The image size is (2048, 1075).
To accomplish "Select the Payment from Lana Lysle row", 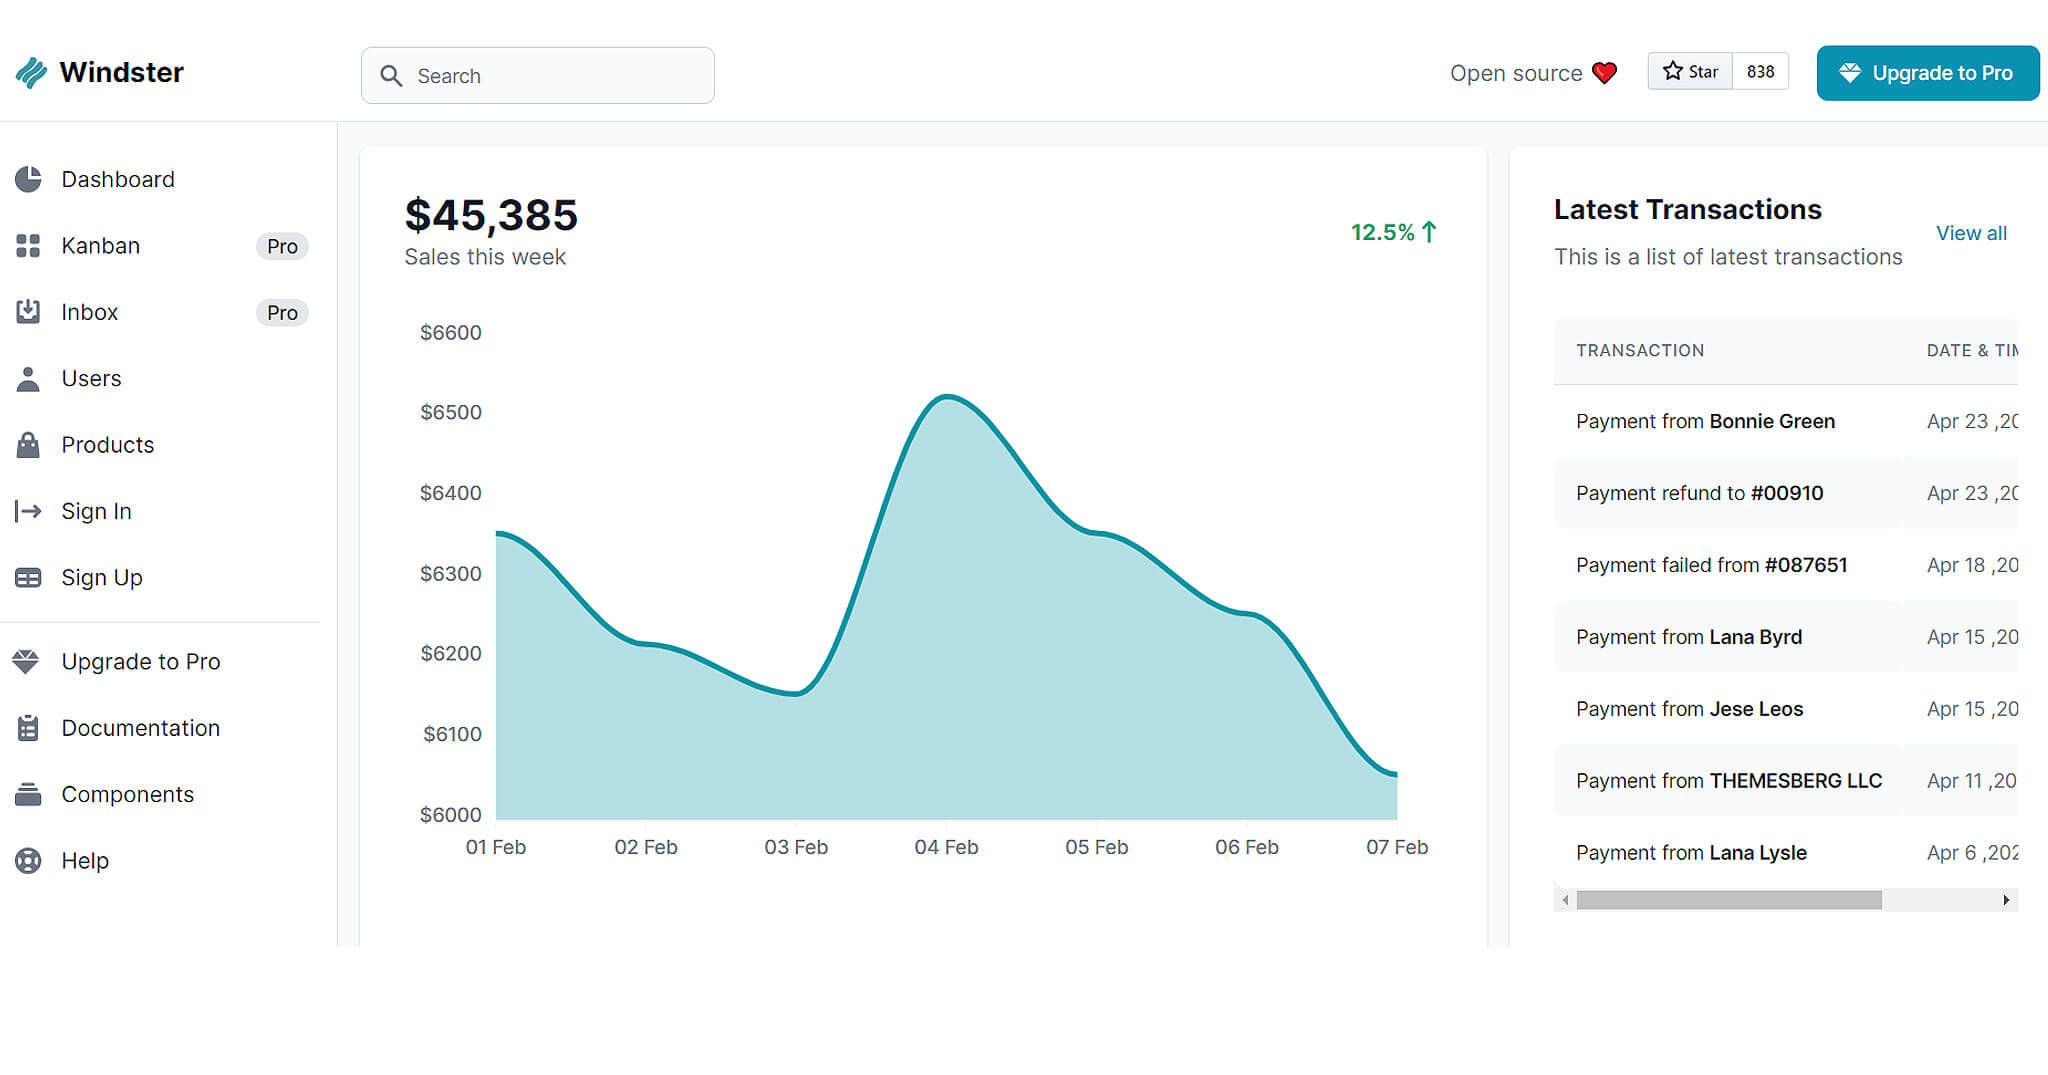I will coord(1786,853).
